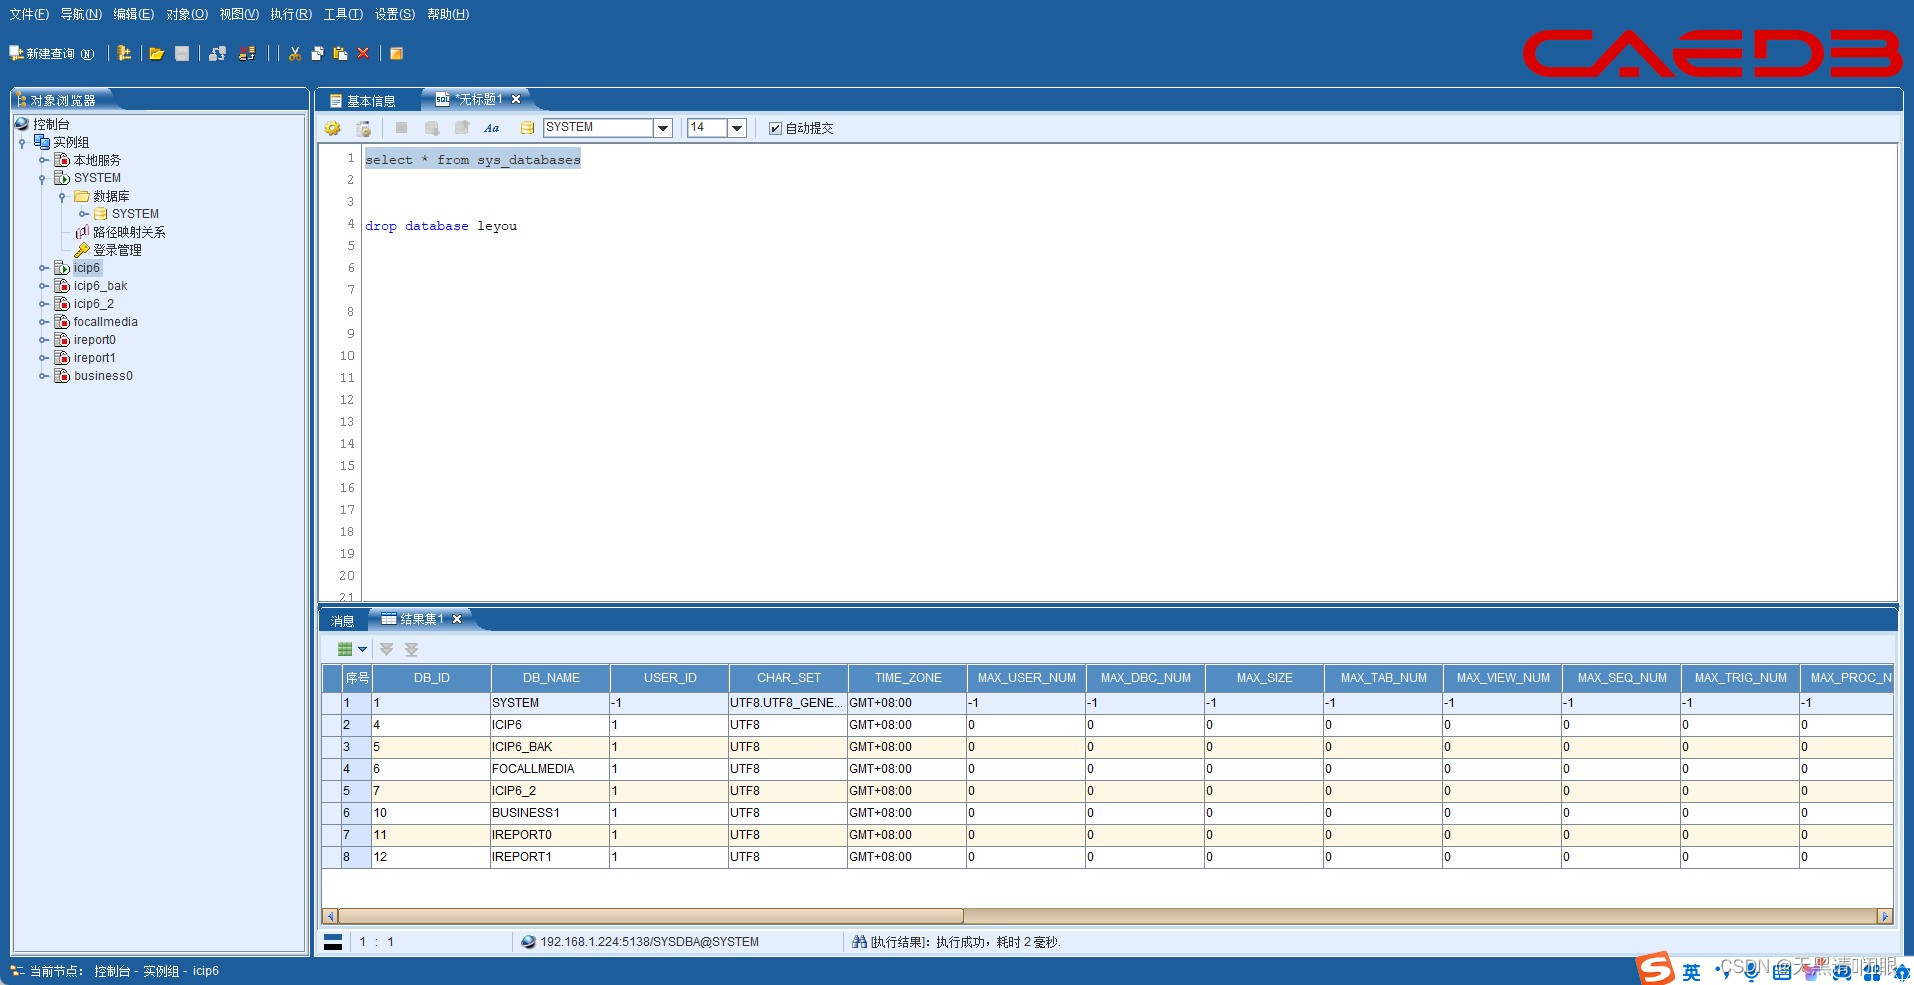
Task: Run the query with the gear execute icon
Action: coord(333,128)
